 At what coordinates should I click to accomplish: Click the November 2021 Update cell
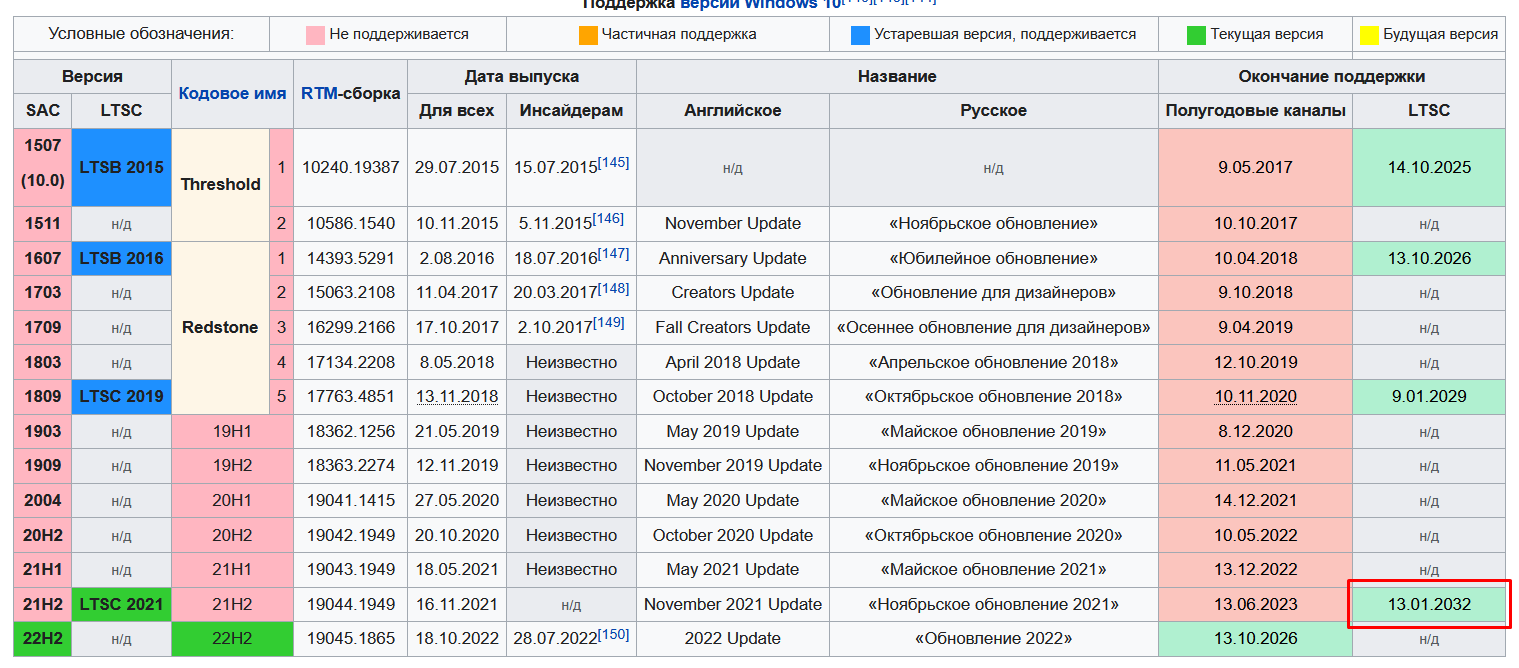point(733,604)
